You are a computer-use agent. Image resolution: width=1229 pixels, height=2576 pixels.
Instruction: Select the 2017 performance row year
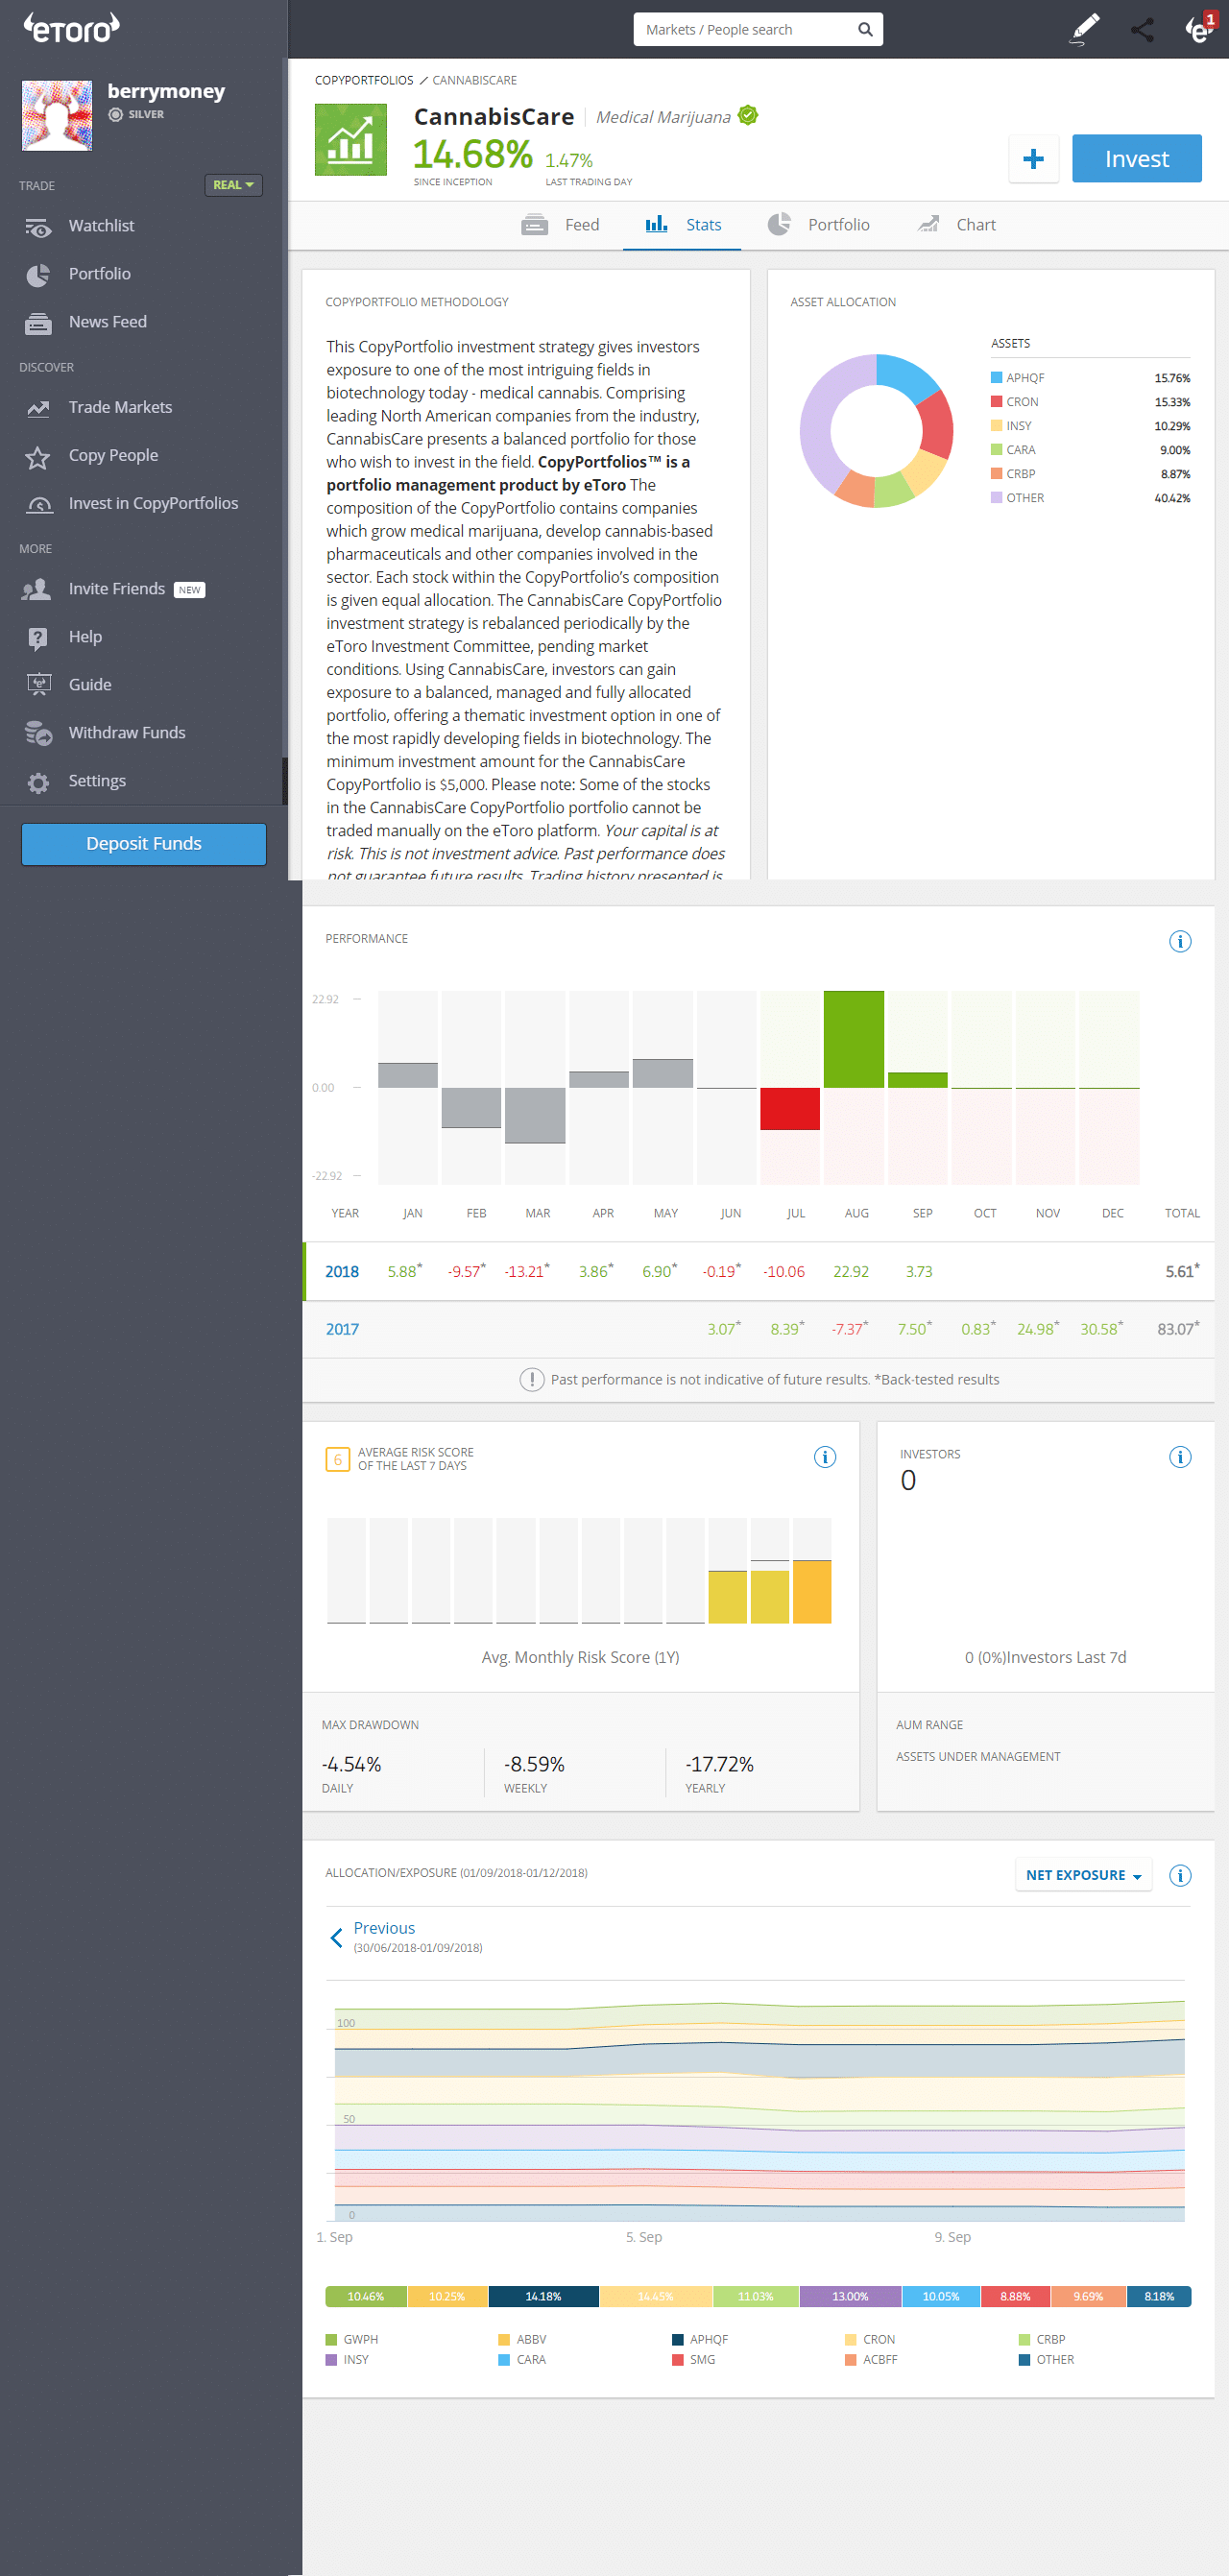[x=342, y=1329]
